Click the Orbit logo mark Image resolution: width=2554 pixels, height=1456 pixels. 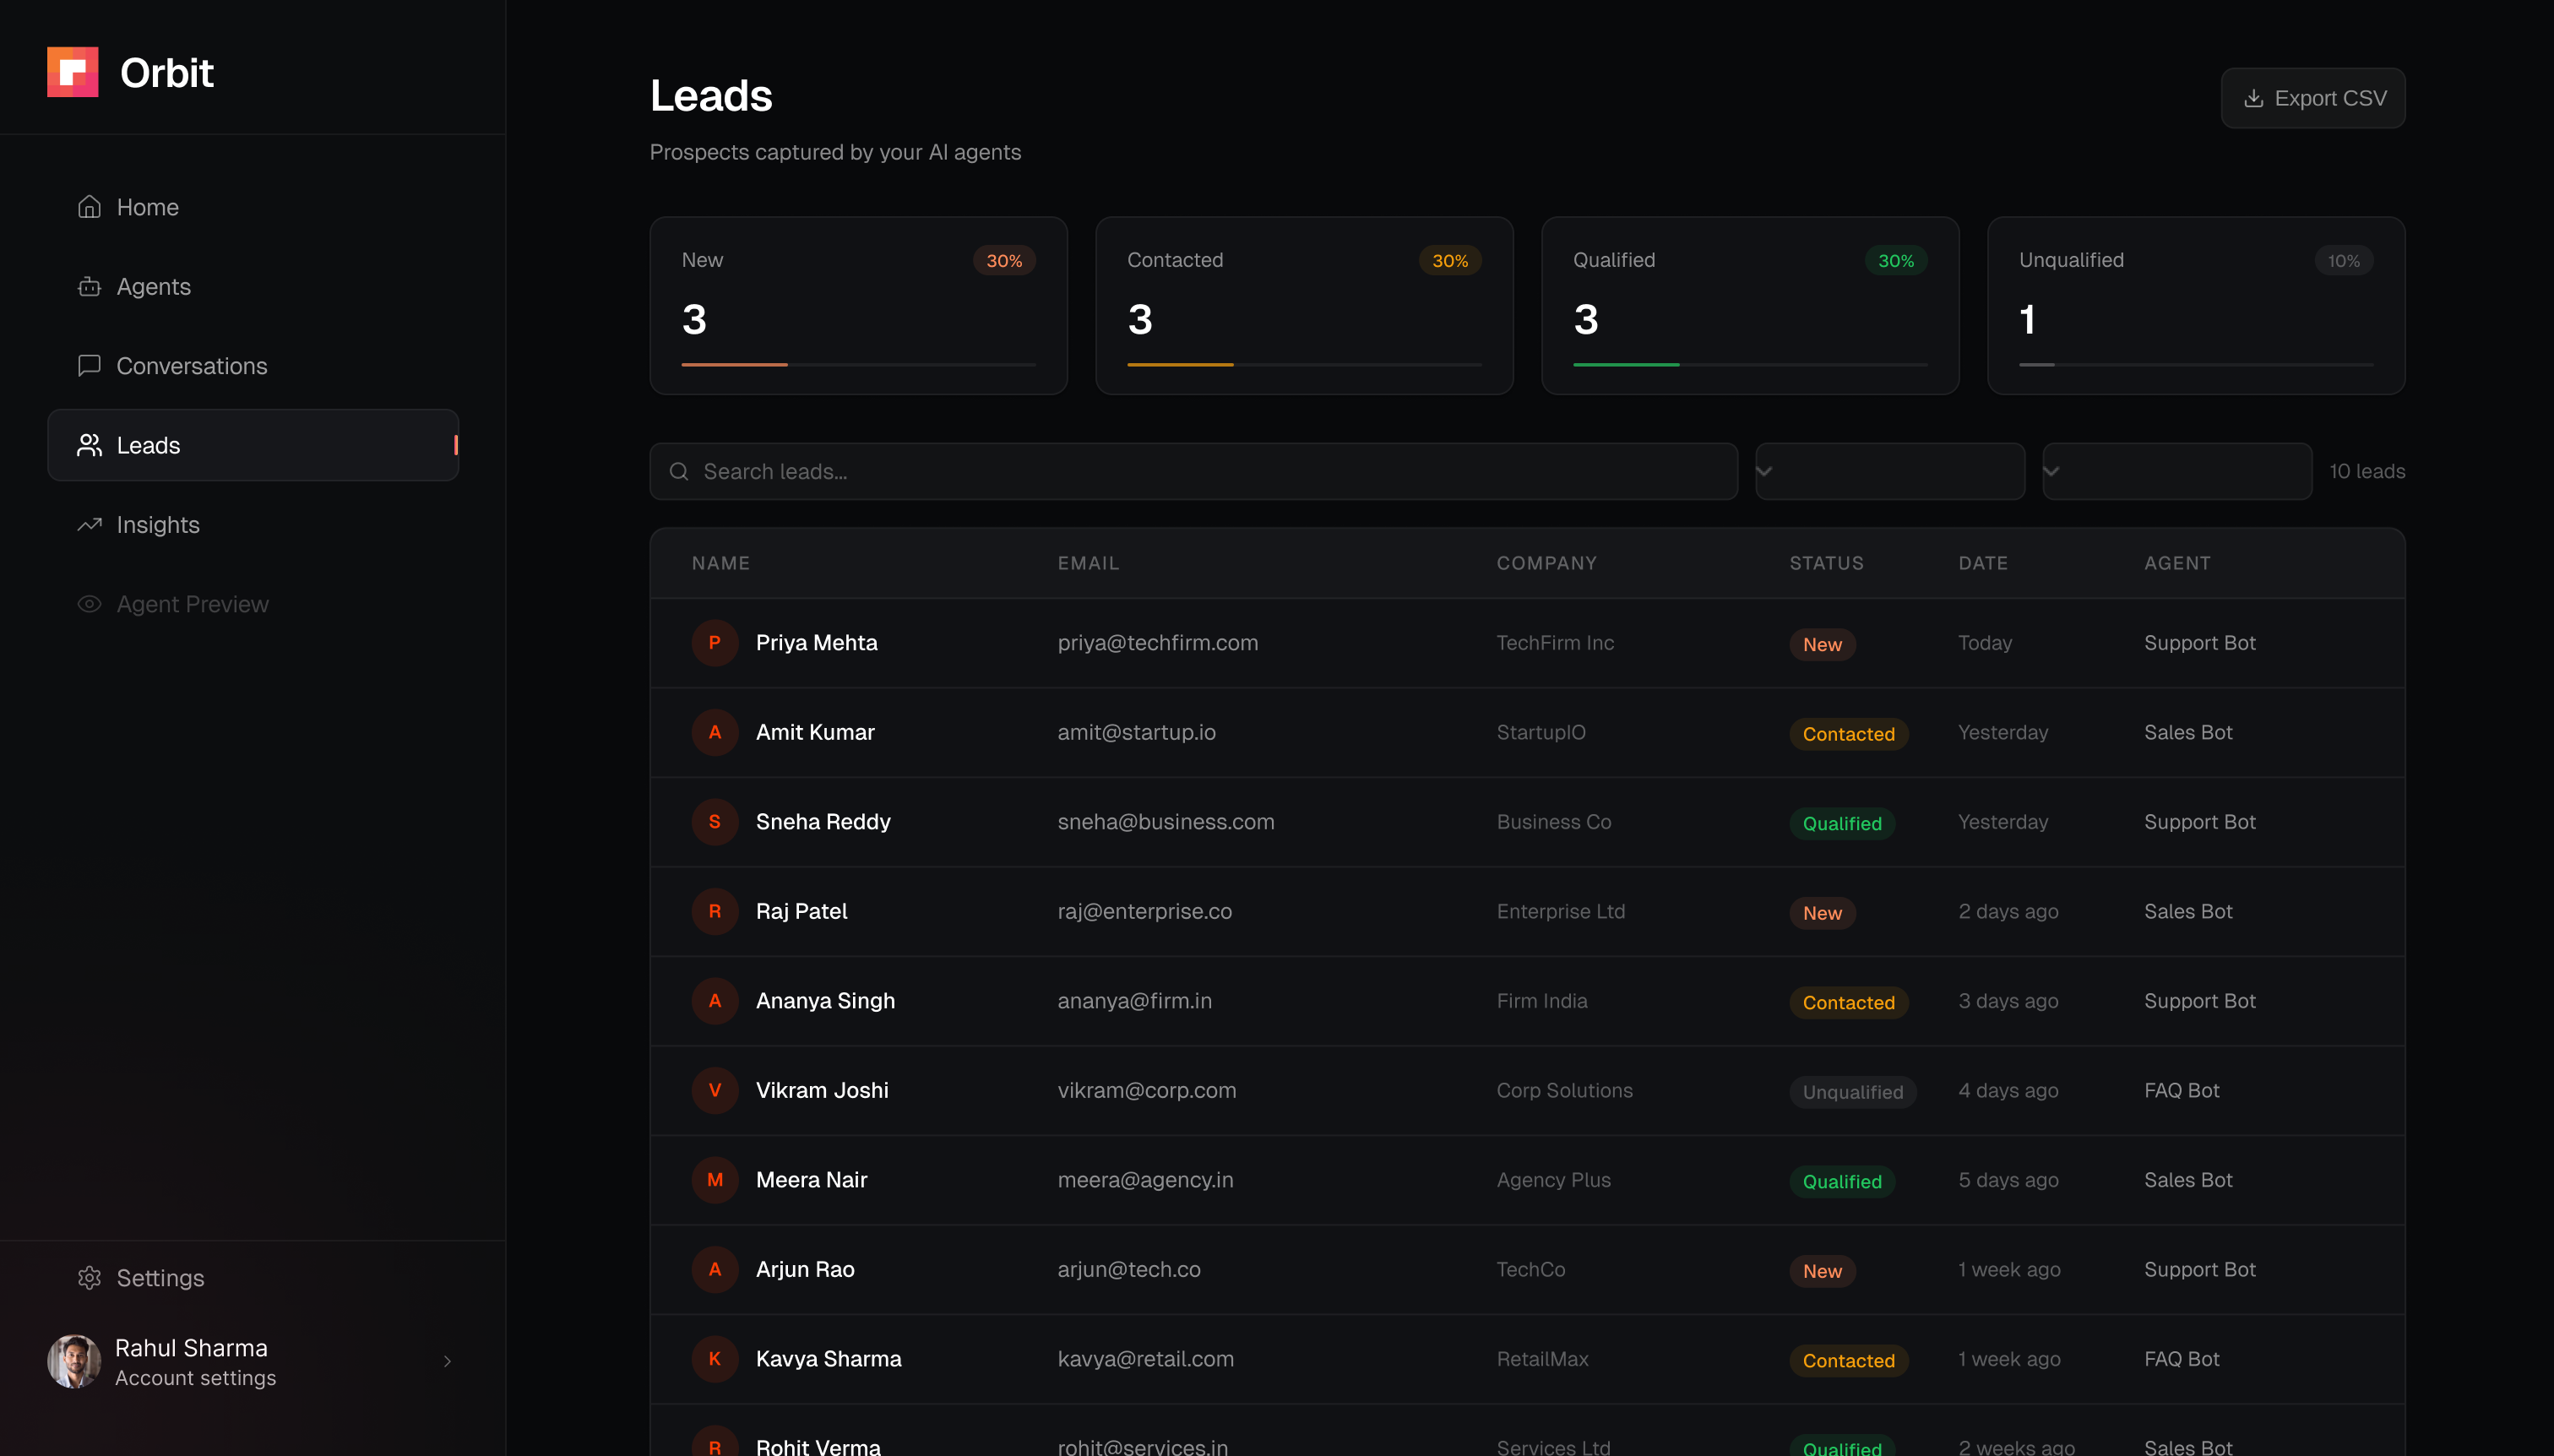pyautogui.click(x=72, y=71)
